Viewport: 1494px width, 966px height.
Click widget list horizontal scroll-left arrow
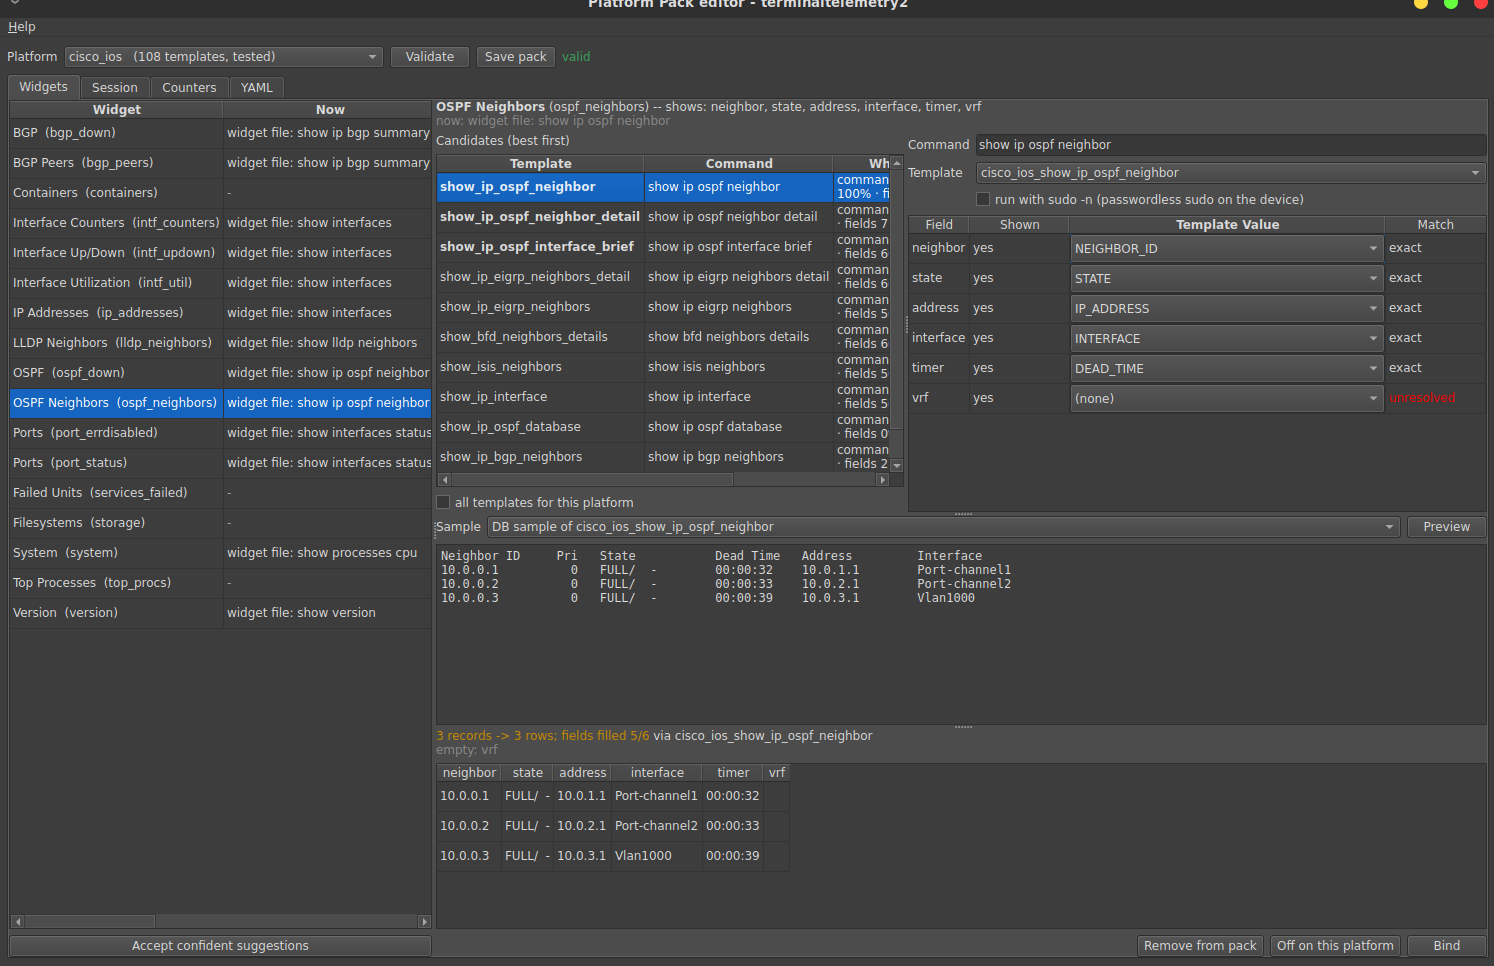(x=17, y=922)
